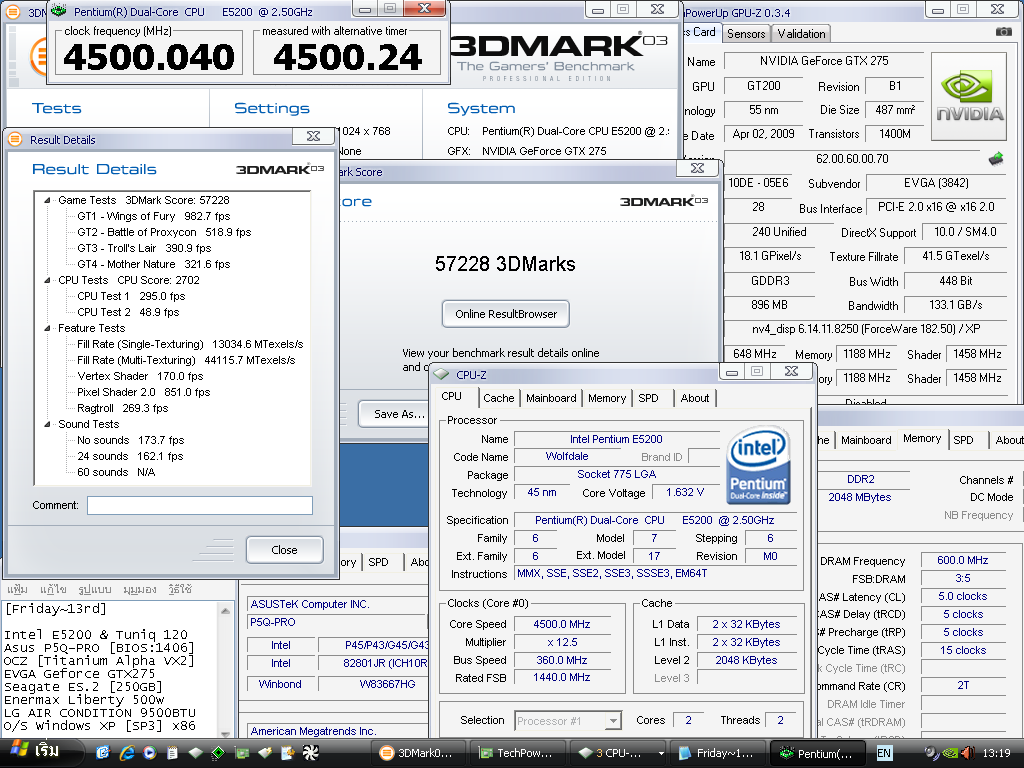Launch Internet Explorer from quick launch
Viewport: 1024px width, 768px height.
pos(127,753)
